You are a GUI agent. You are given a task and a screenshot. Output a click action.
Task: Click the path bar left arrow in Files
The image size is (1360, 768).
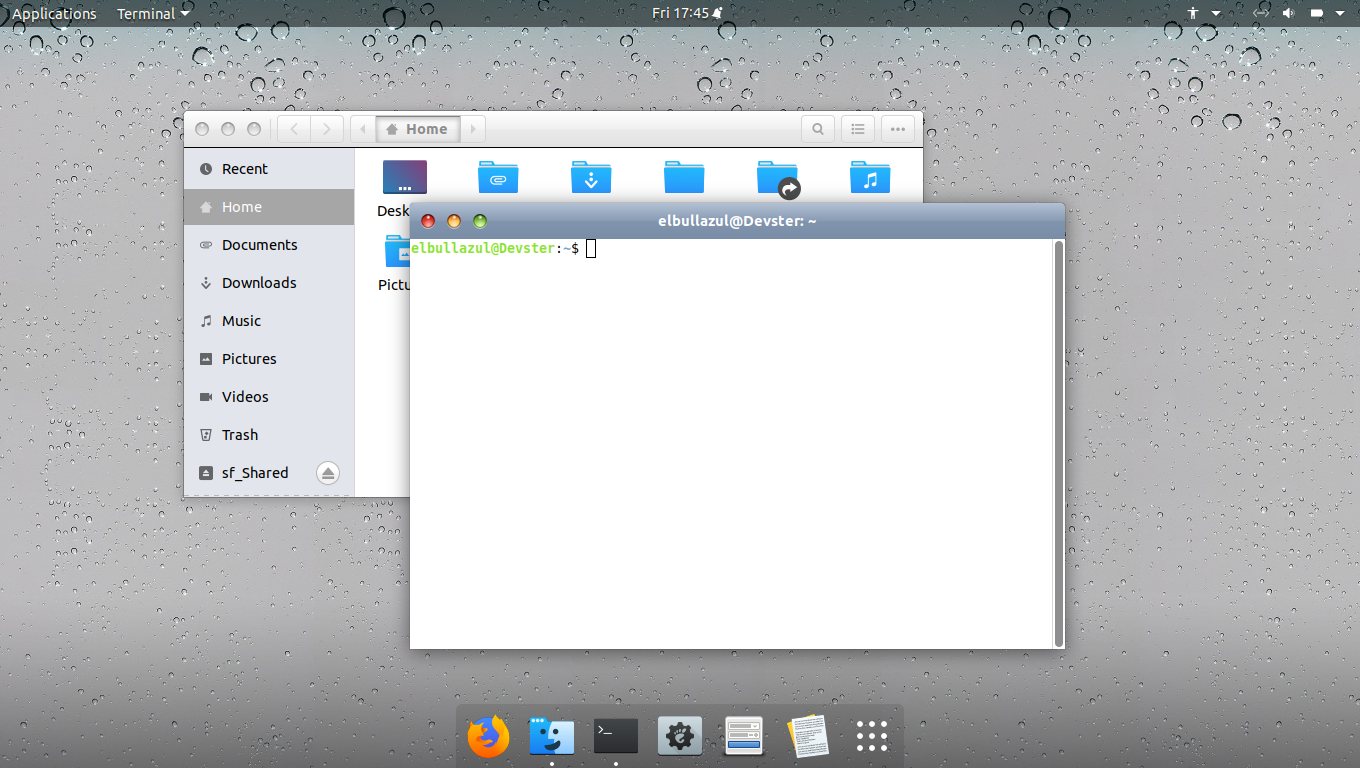click(362, 129)
